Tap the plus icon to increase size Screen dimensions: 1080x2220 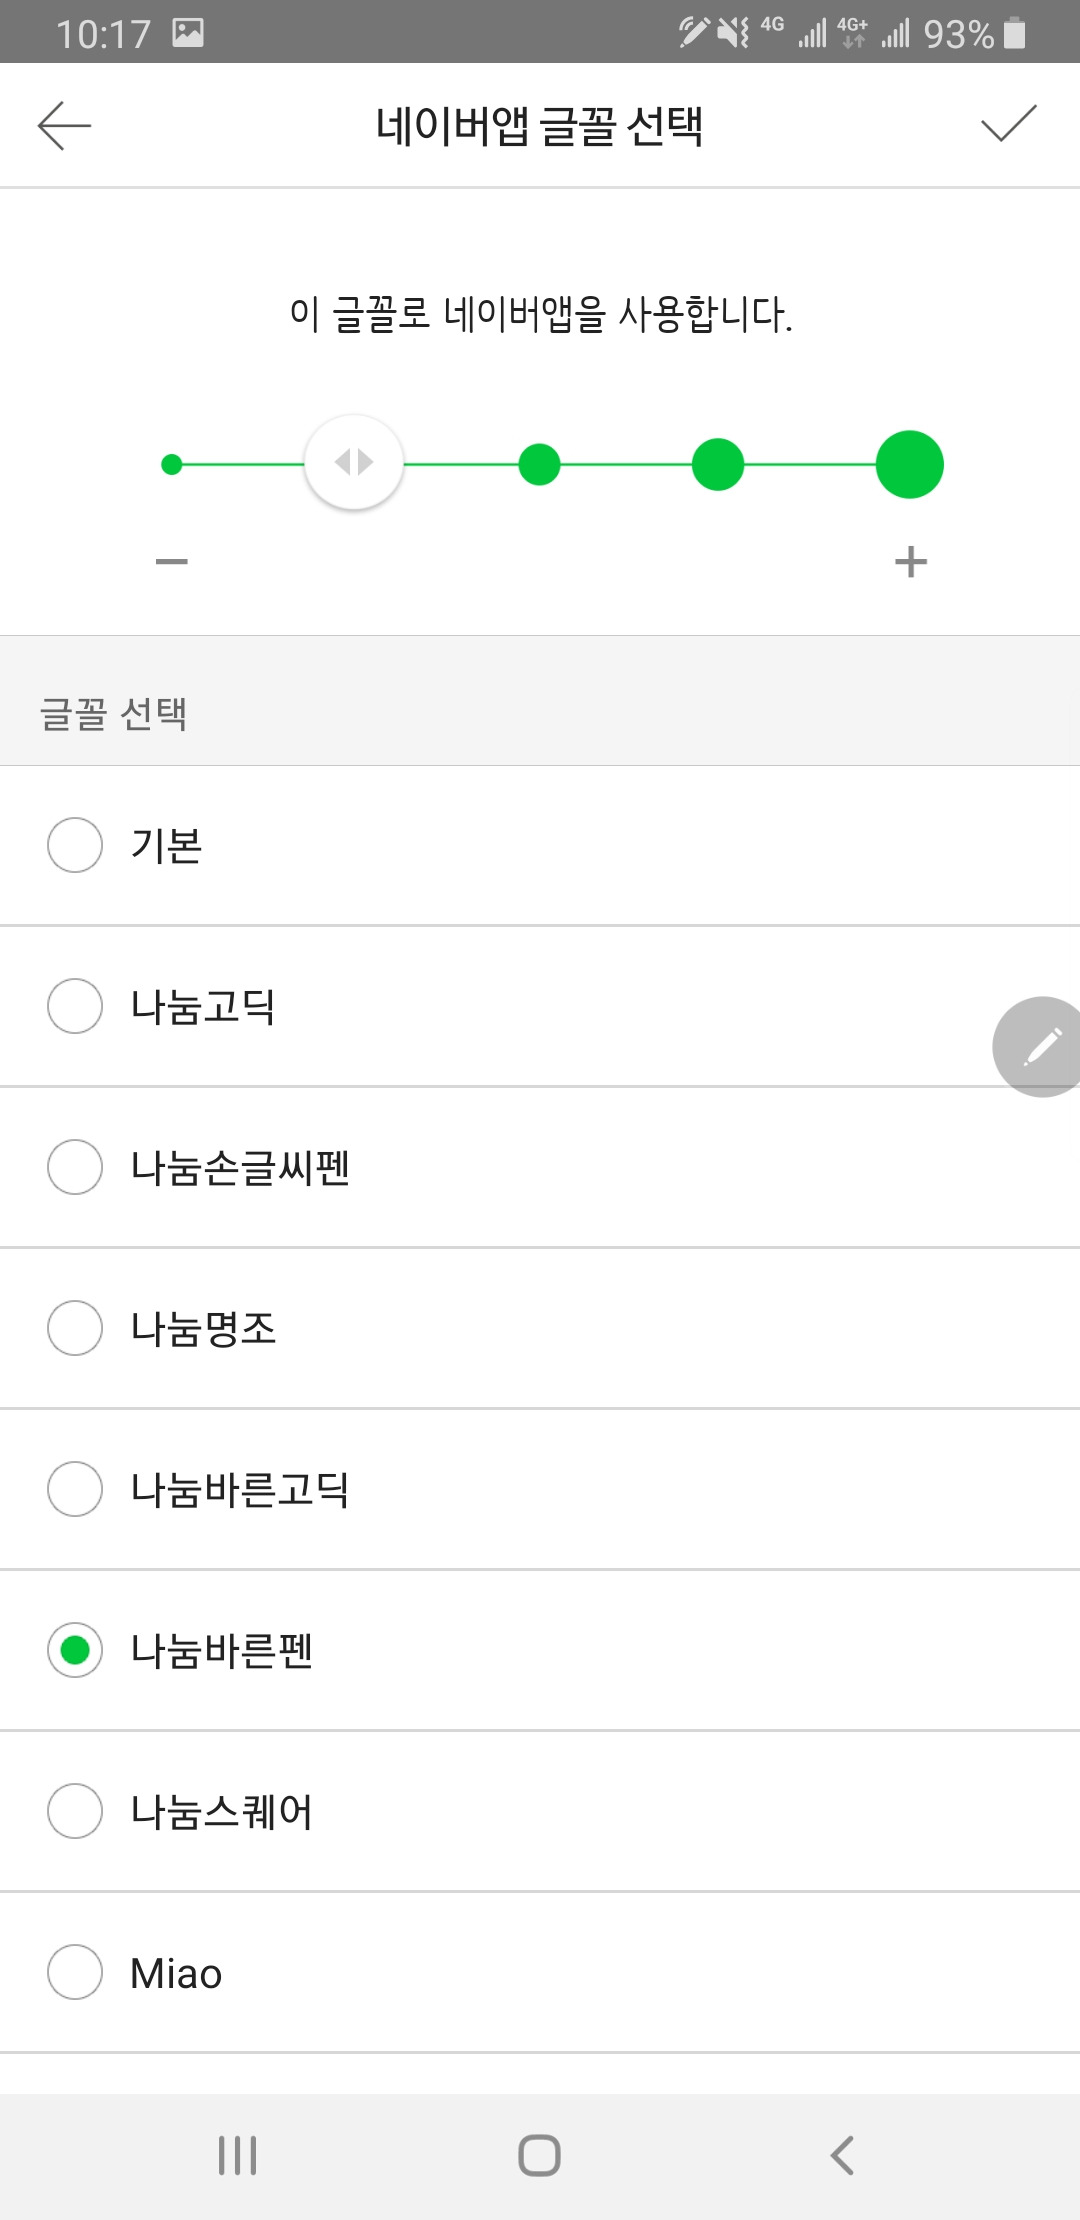coord(910,562)
